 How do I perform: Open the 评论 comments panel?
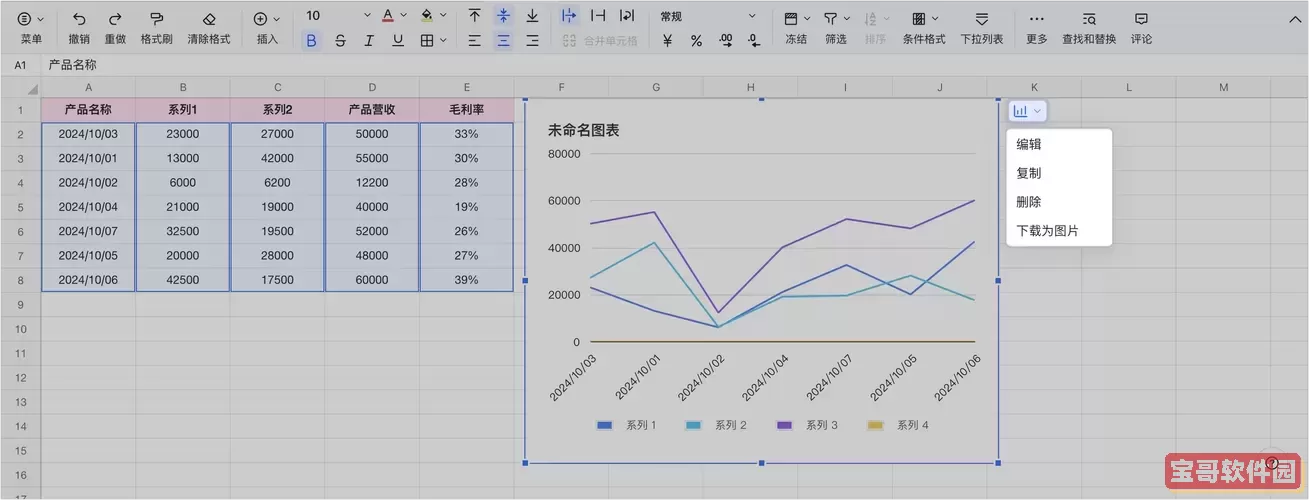coord(1141,28)
